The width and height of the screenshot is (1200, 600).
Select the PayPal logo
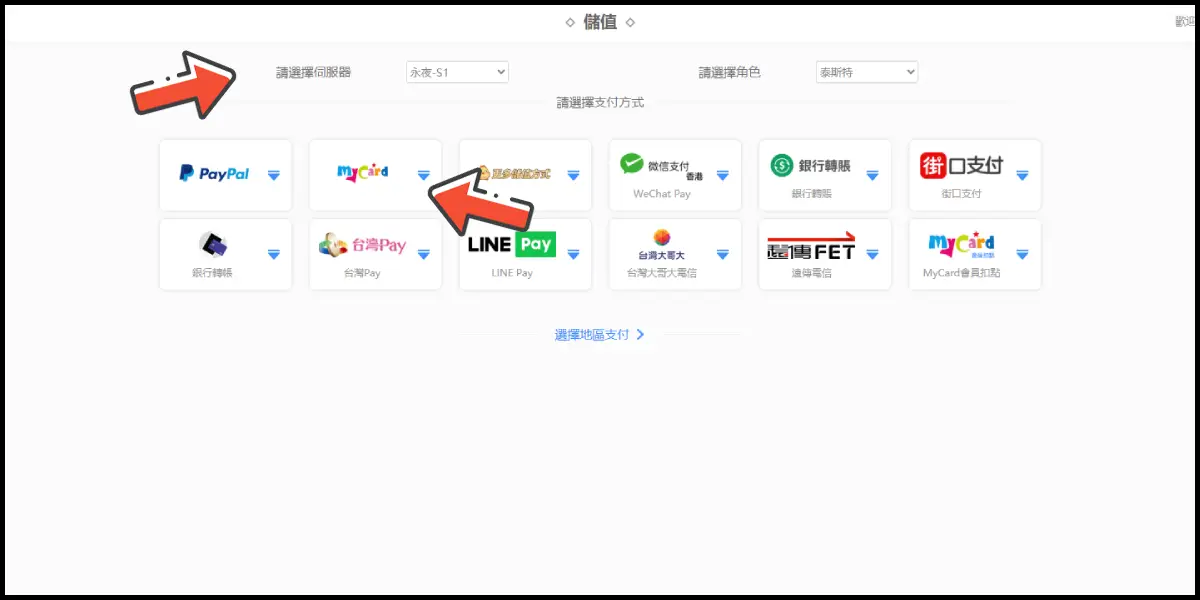pos(214,173)
